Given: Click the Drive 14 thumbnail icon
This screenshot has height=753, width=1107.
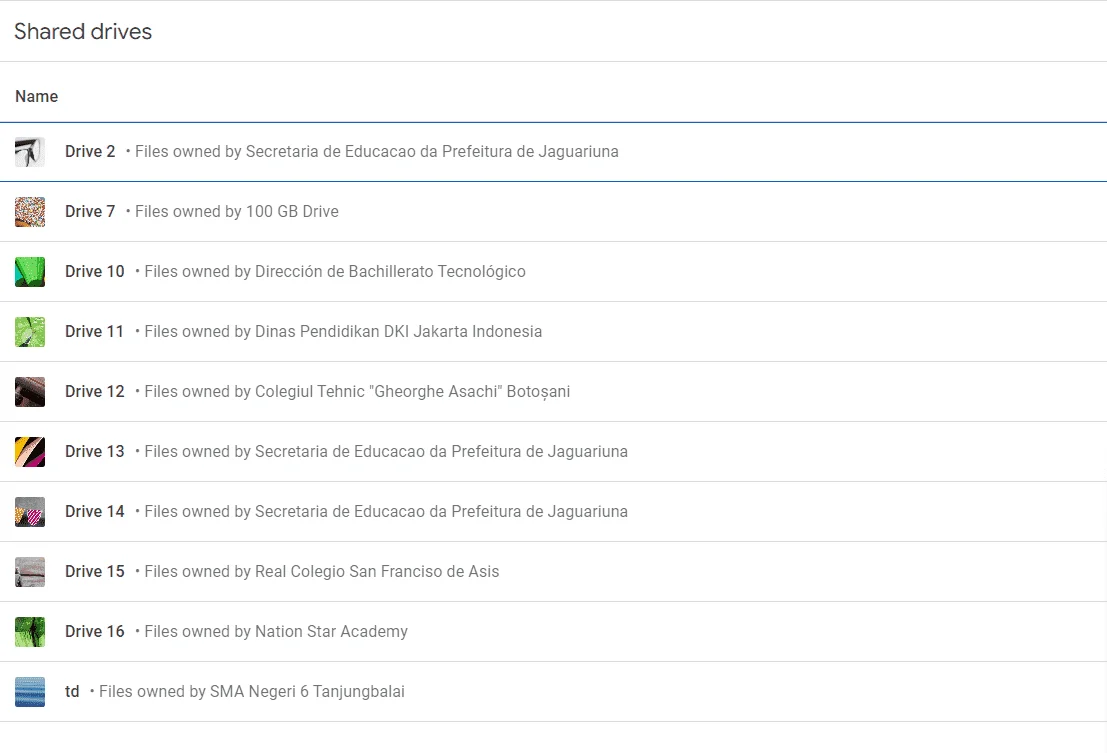Looking at the screenshot, I should [x=30, y=512].
